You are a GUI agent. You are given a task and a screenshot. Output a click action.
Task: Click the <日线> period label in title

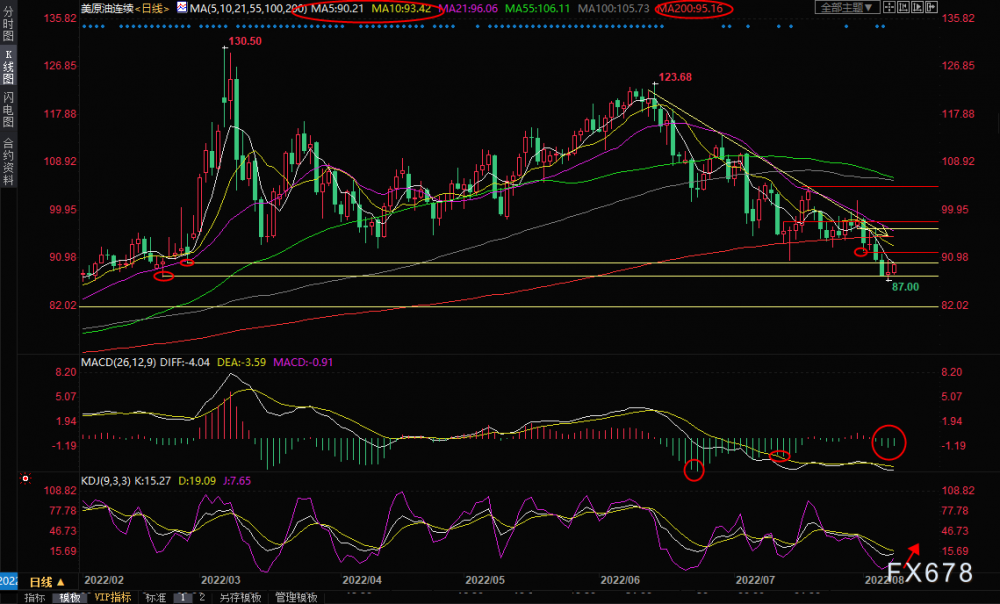point(152,8)
